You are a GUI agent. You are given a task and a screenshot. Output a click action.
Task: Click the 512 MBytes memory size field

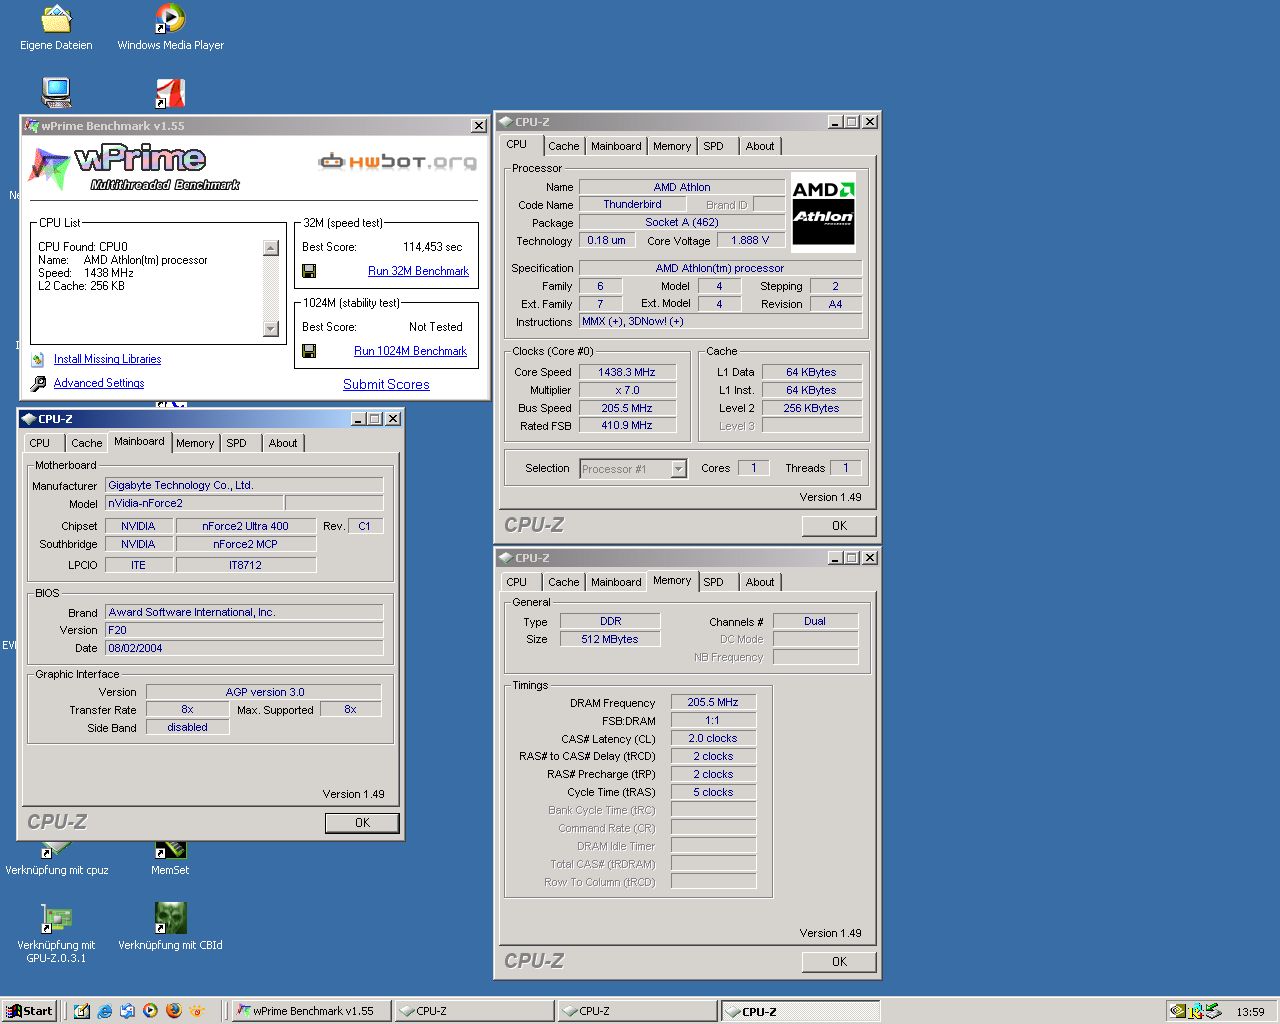(x=610, y=639)
